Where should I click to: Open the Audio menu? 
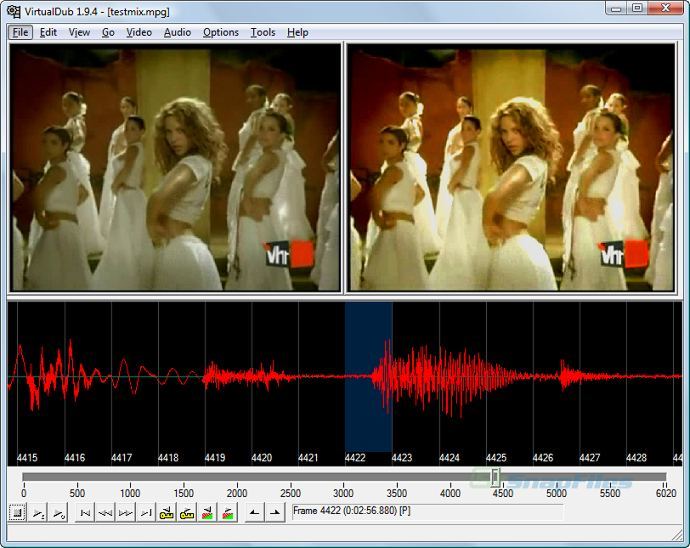177,33
